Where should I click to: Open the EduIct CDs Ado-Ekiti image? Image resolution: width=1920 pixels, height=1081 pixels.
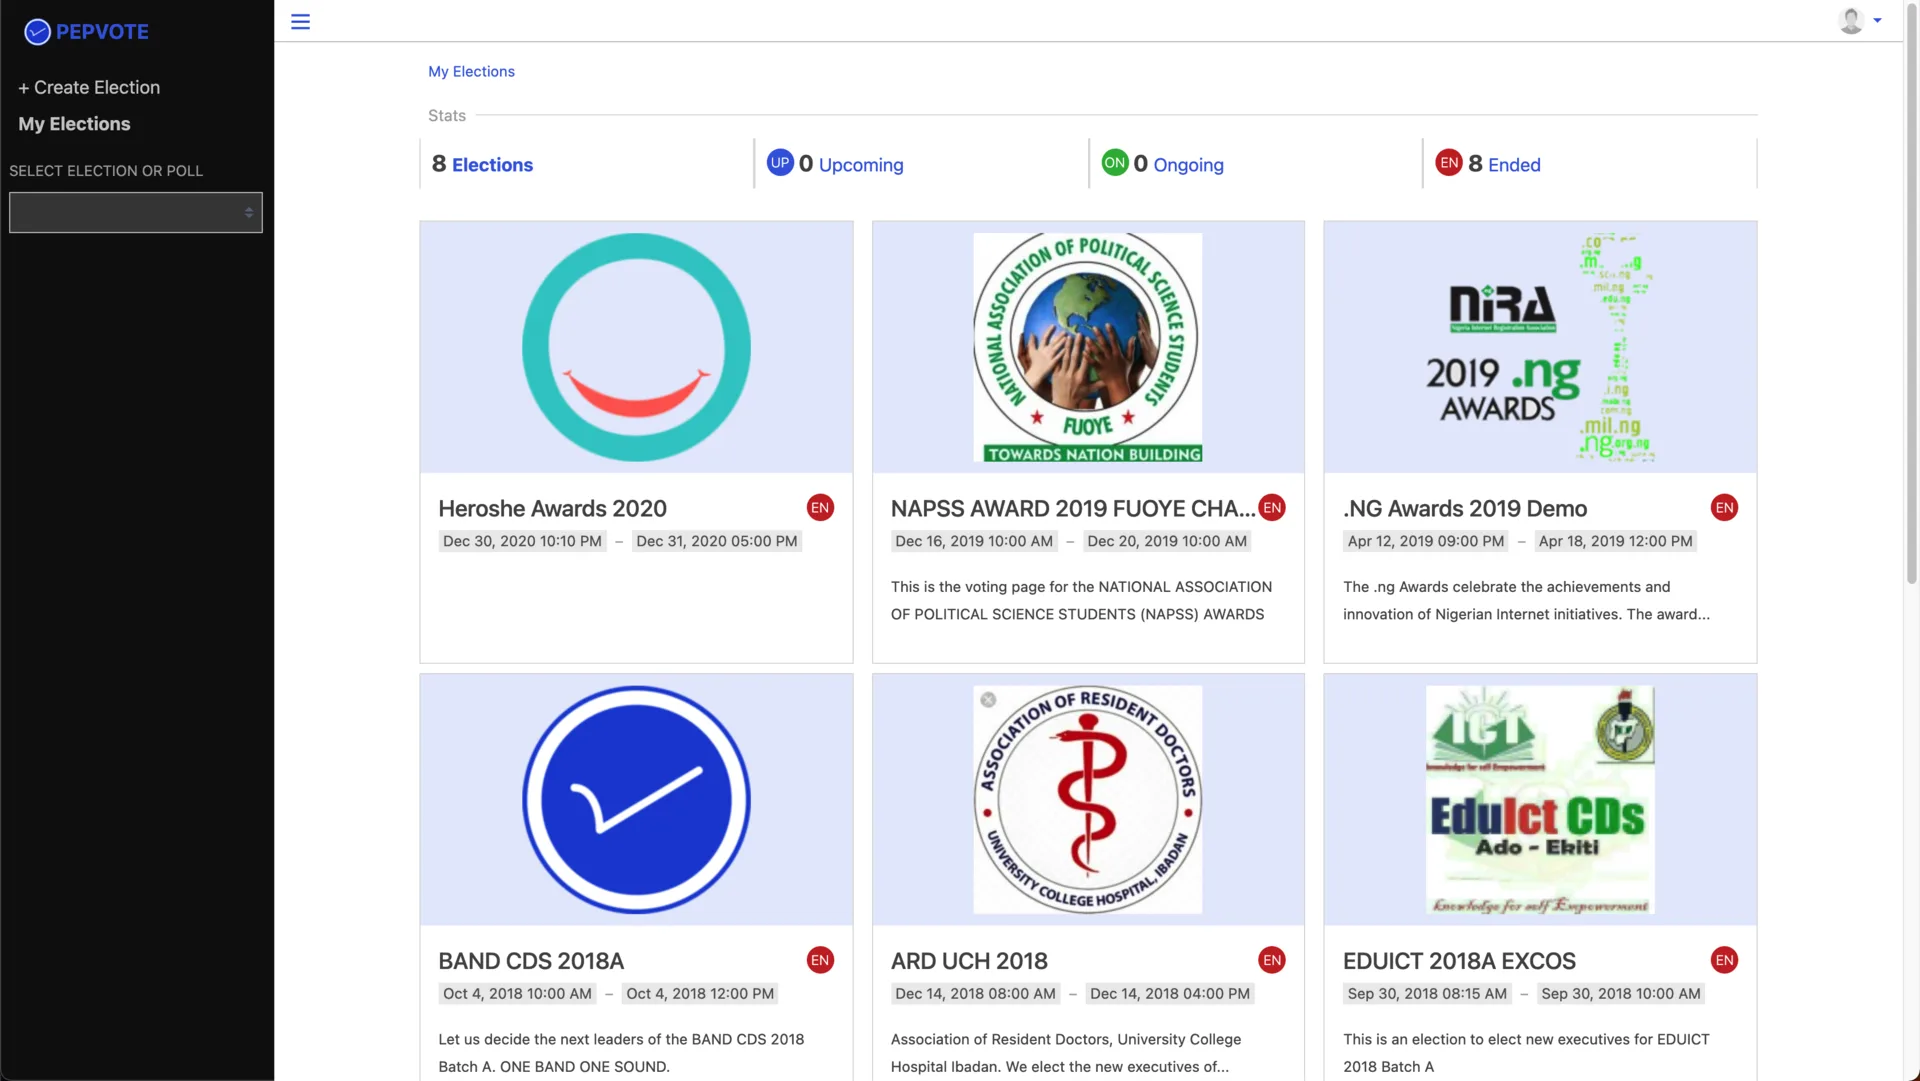tap(1540, 799)
